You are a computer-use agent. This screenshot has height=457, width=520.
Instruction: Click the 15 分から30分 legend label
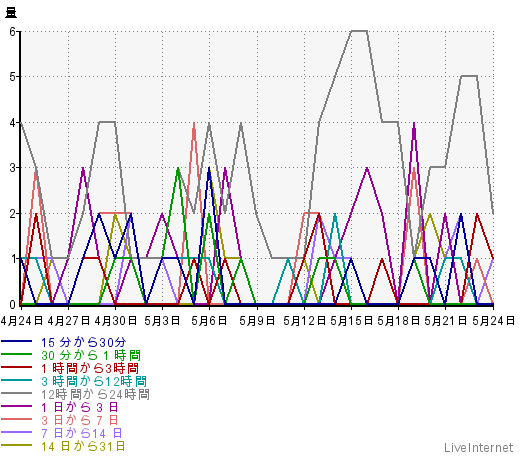[84, 342]
